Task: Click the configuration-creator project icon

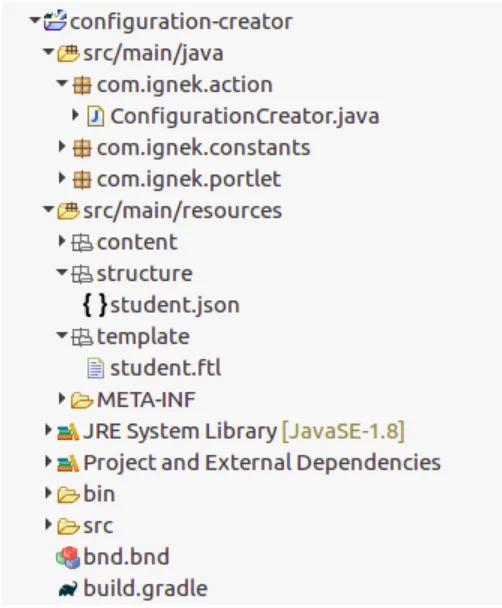Action: point(55,21)
